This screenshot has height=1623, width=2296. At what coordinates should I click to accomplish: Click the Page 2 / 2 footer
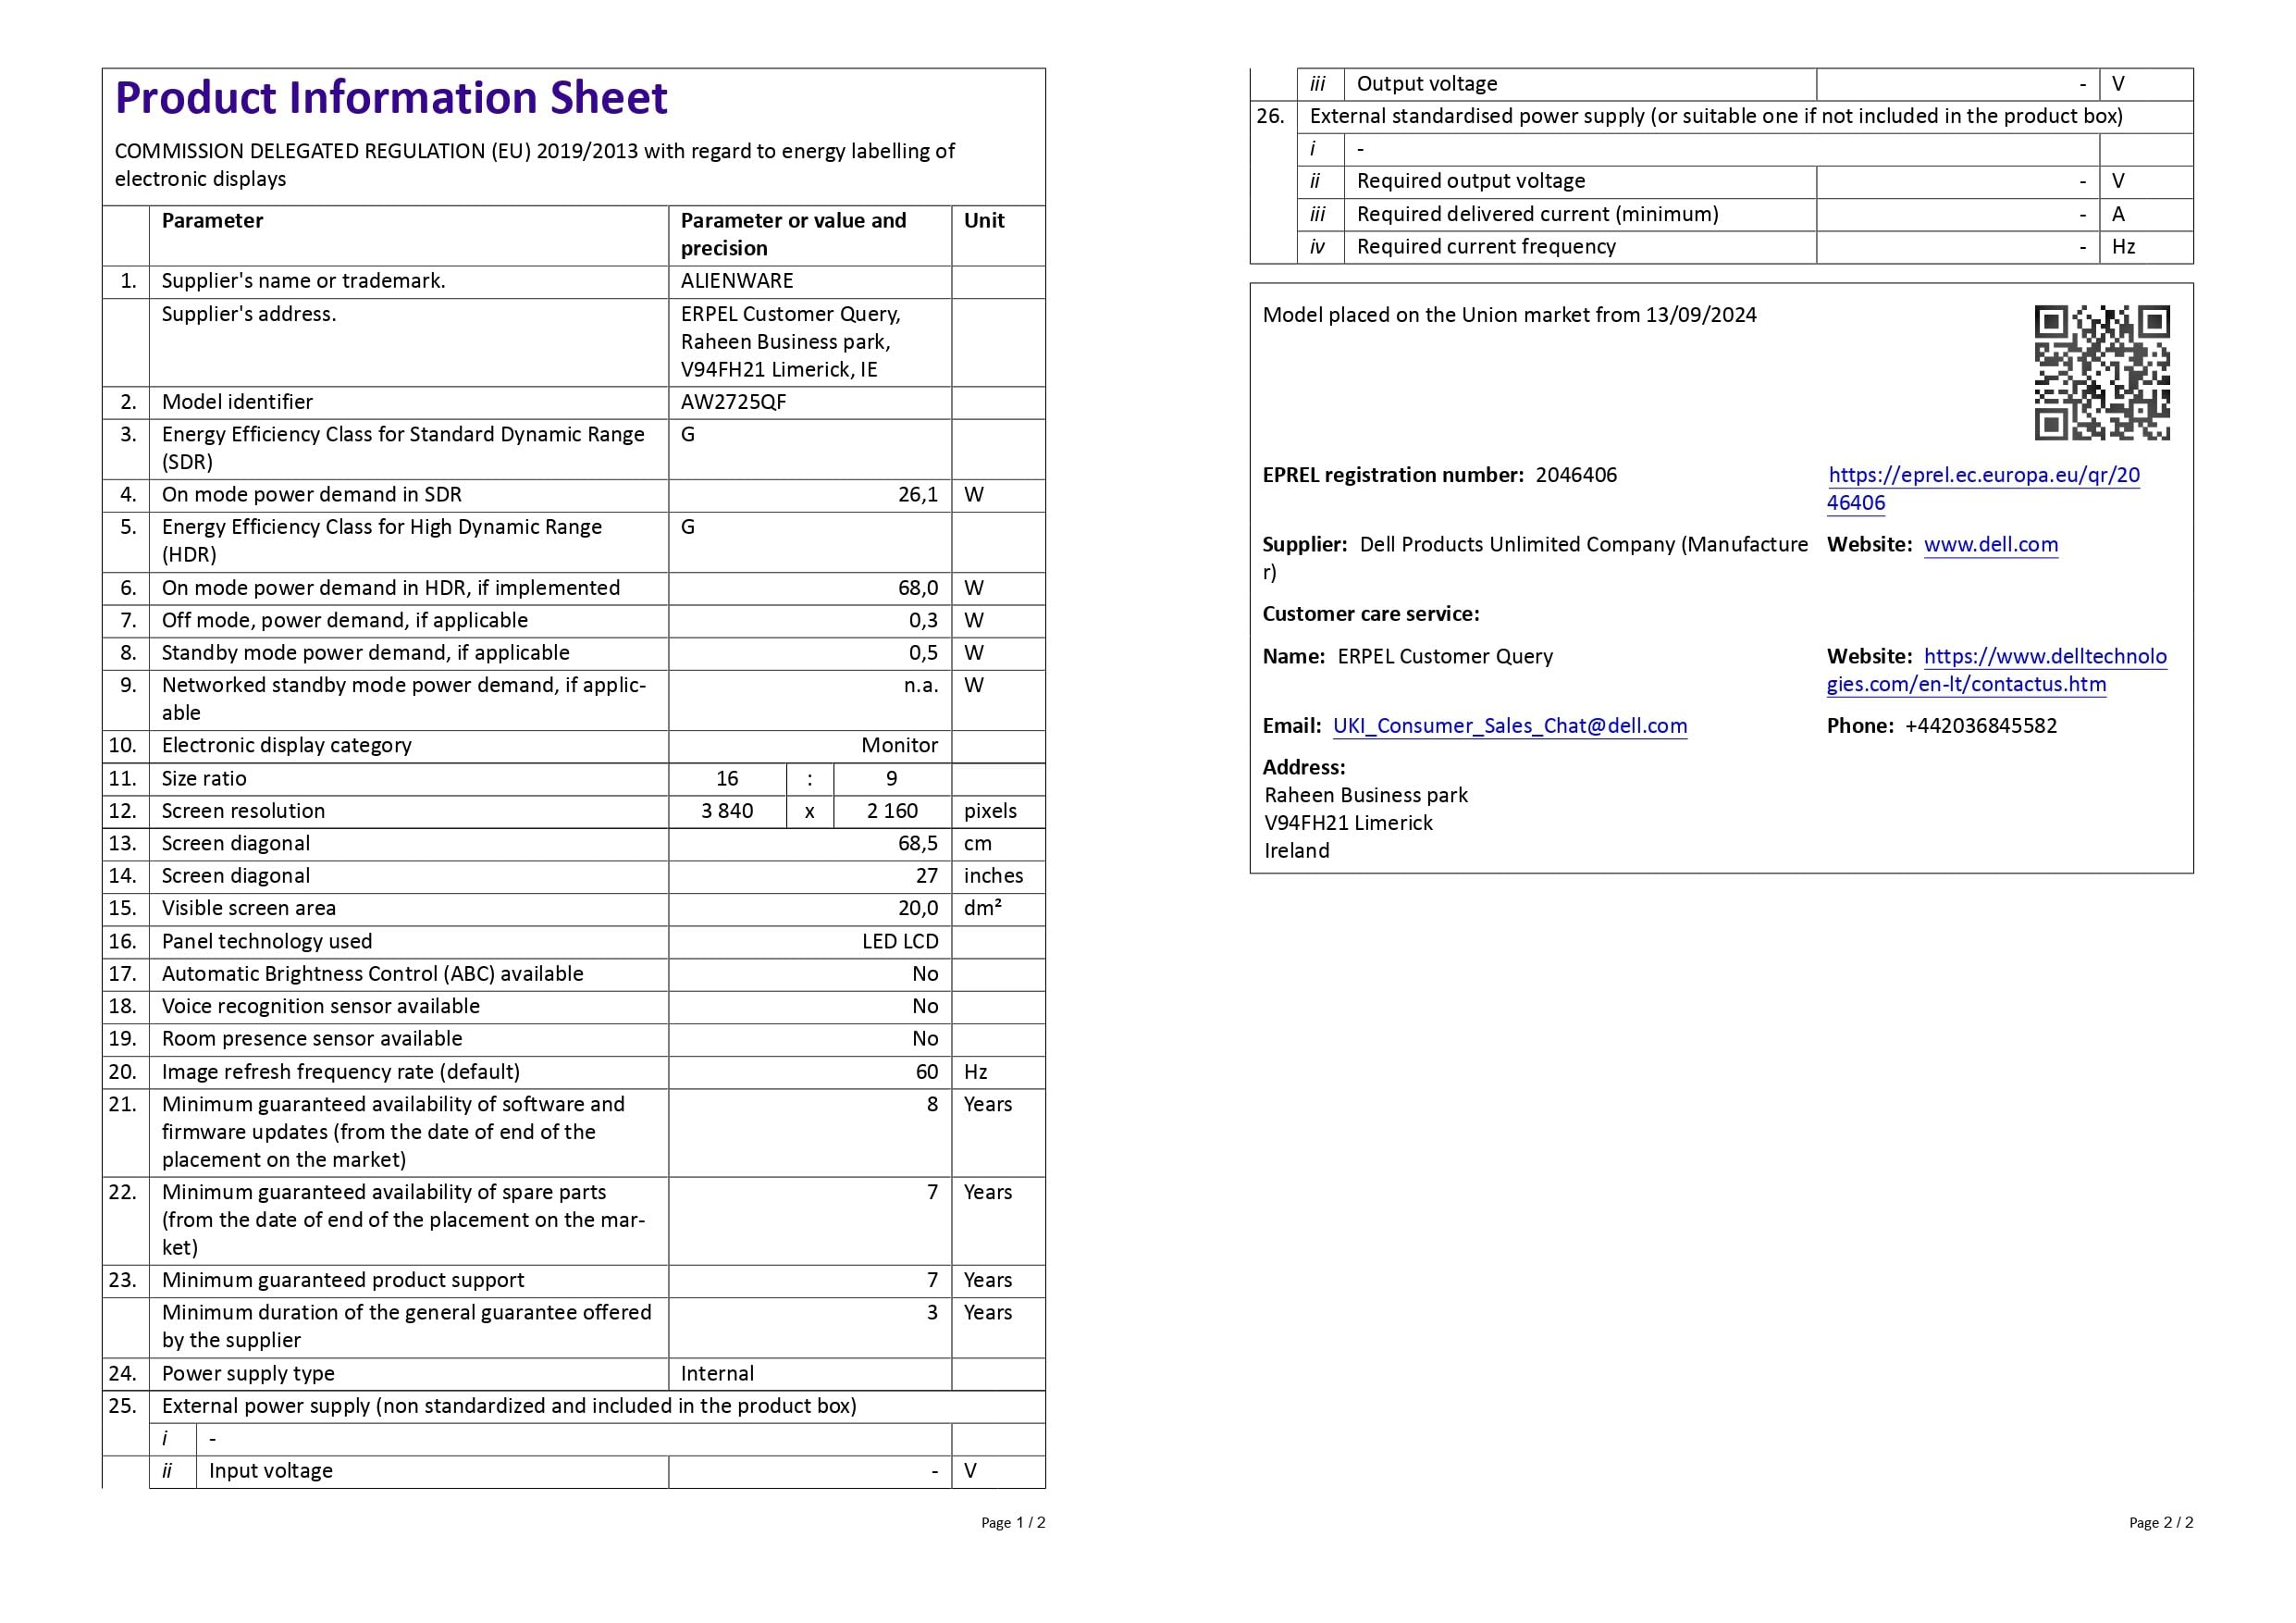2161,1523
